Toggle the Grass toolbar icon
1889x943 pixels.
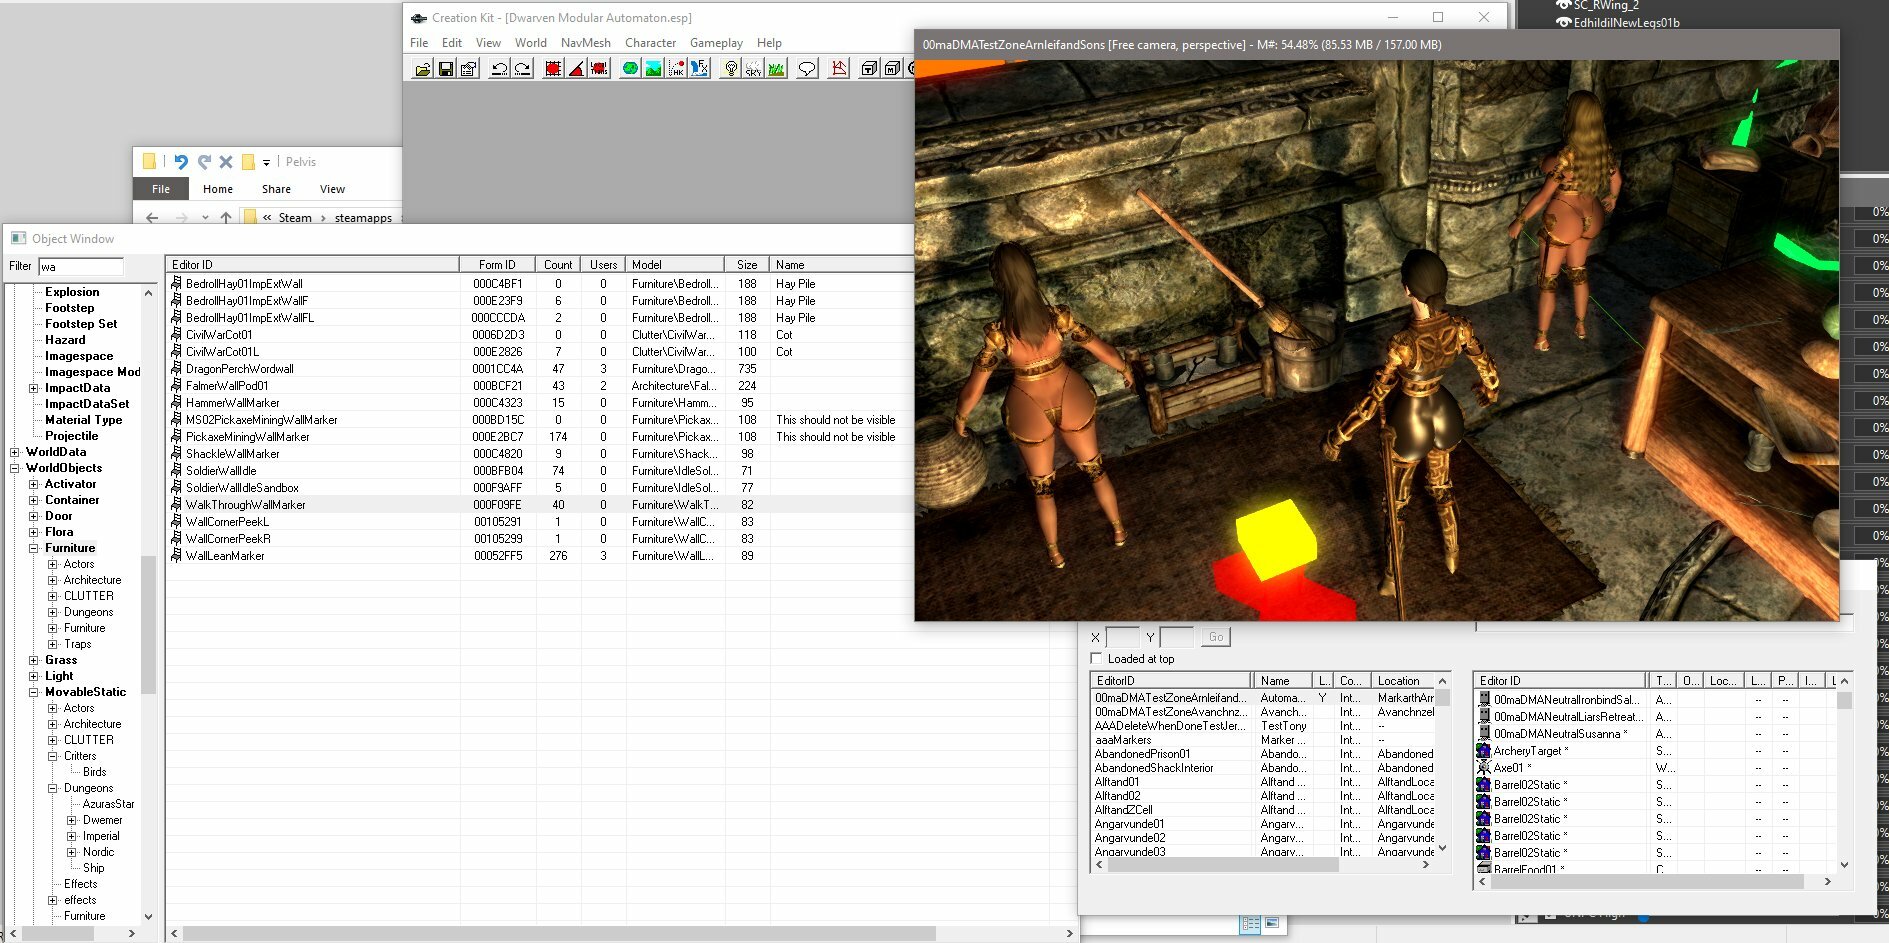(776, 68)
